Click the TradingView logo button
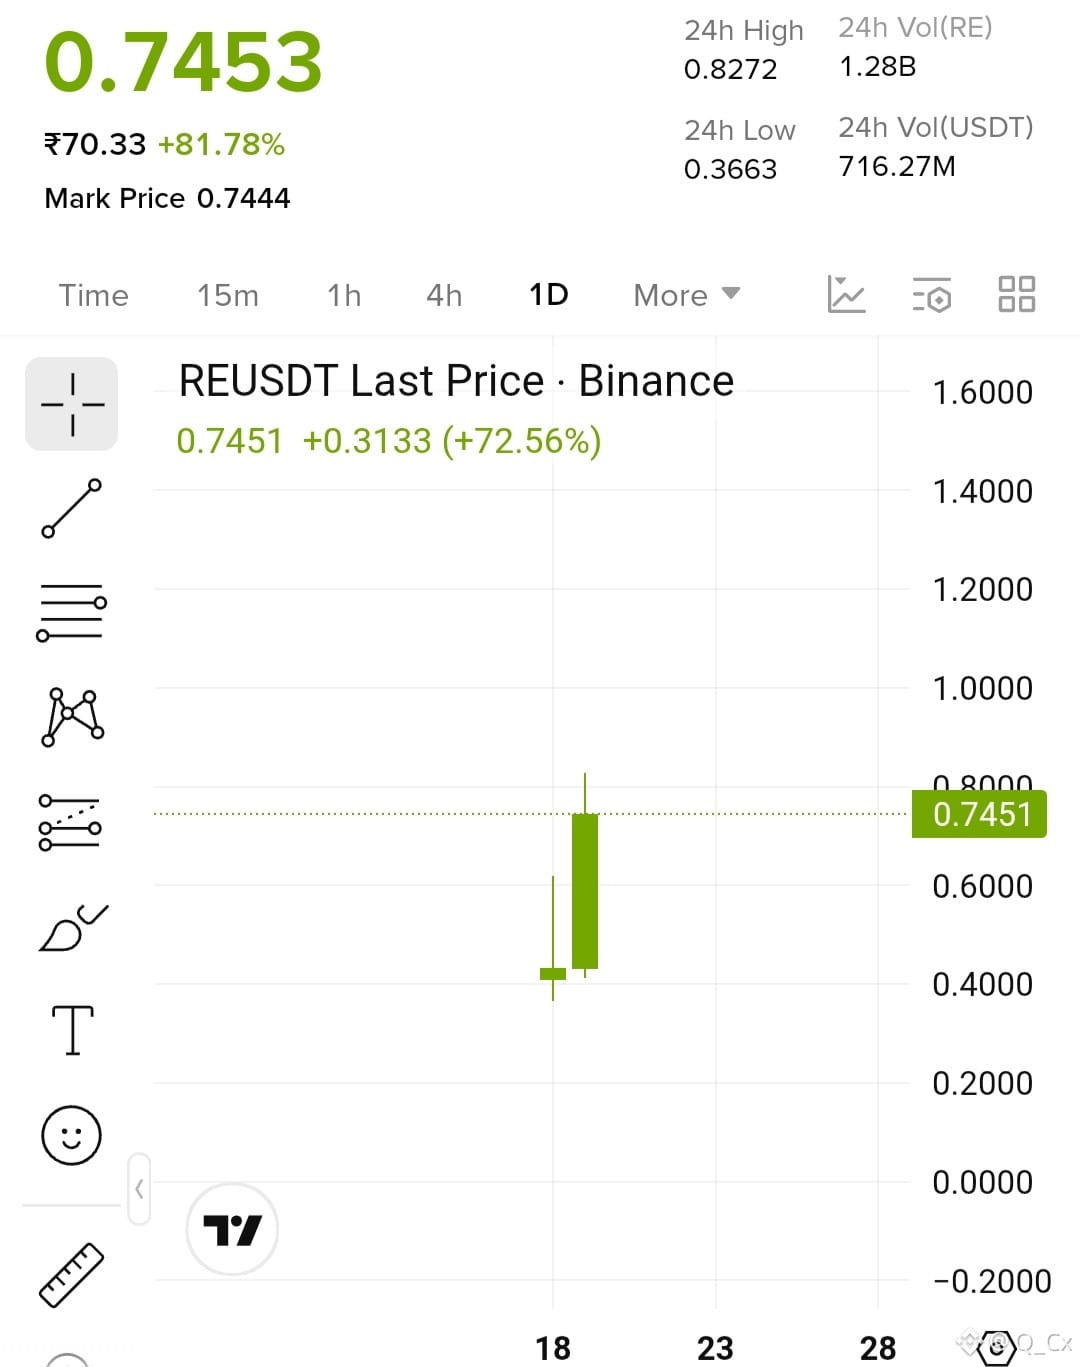Viewport: 1080px width, 1367px height. 232,1229
